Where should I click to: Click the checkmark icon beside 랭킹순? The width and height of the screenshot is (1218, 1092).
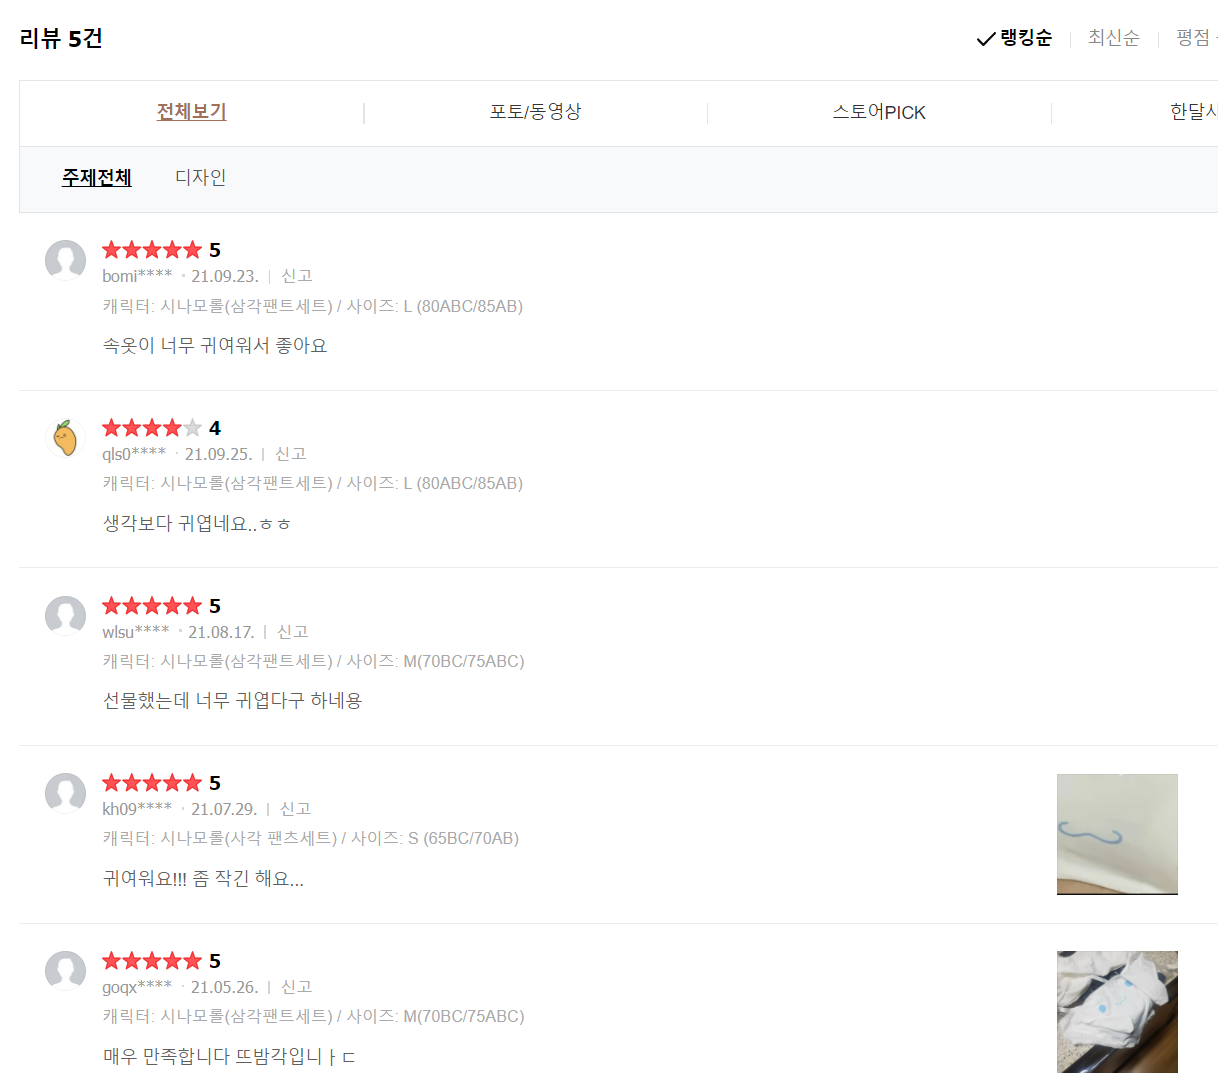tap(986, 39)
